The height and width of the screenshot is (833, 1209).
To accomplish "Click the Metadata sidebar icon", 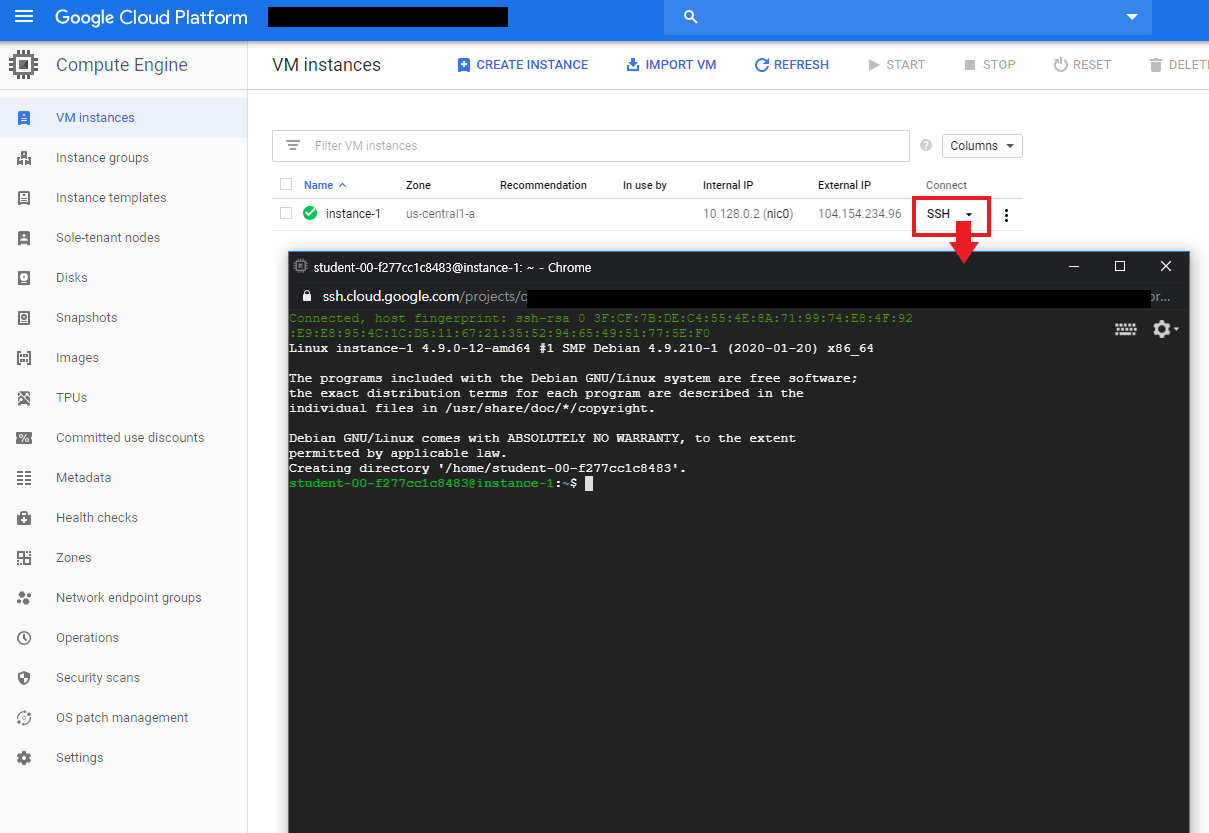I will [x=24, y=478].
